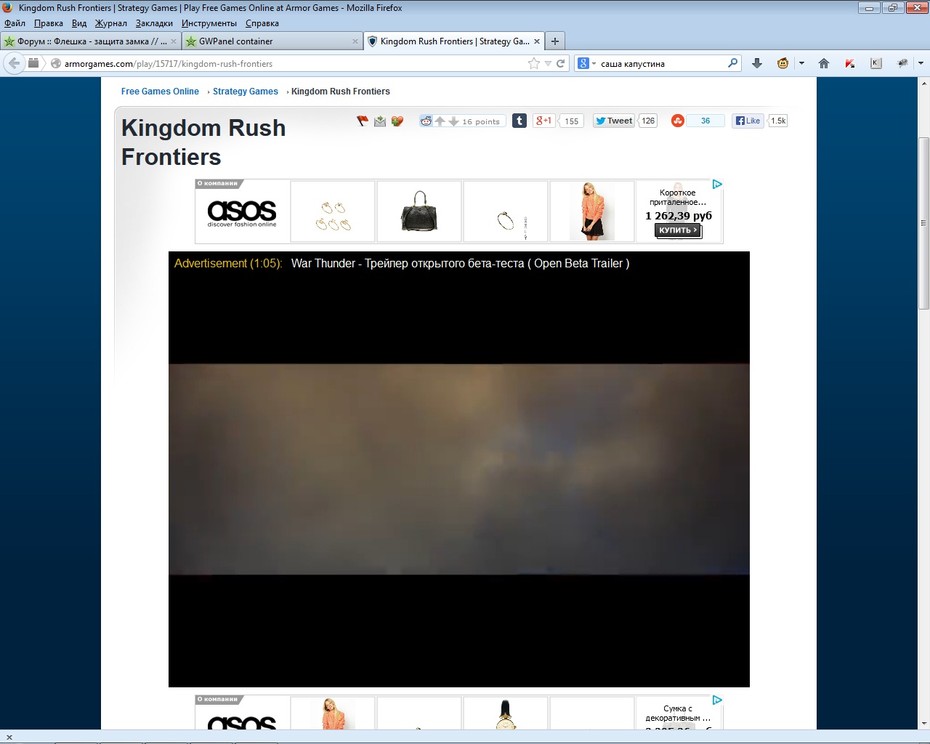Upvote on Reddit with the up arrow

pyautogui.click(x=439, y=121)
